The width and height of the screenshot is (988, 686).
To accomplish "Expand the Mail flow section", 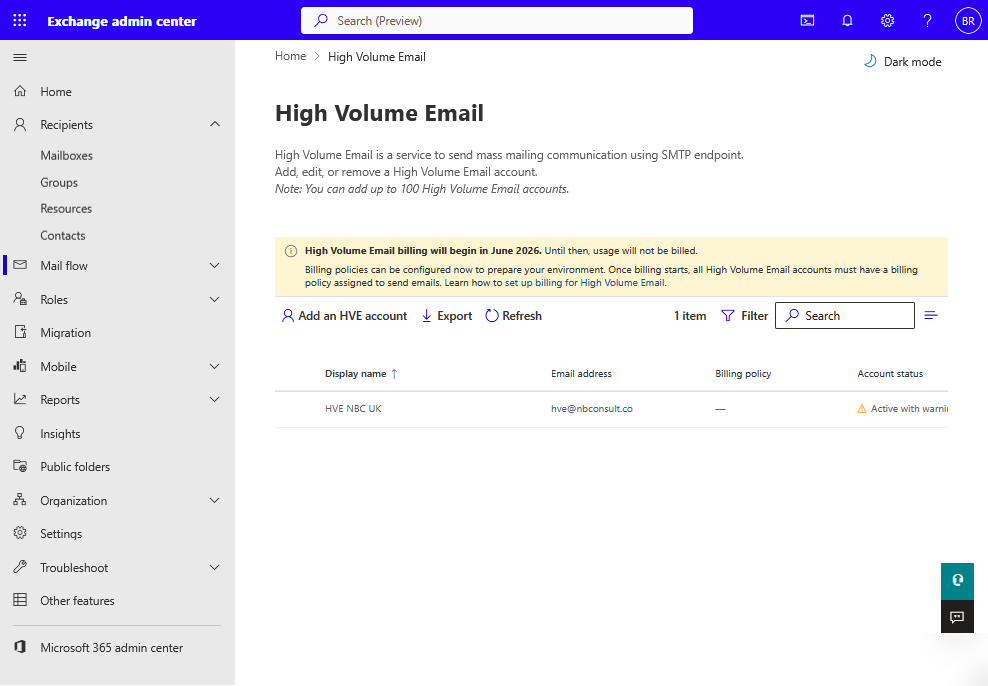I will click(214, 266).
